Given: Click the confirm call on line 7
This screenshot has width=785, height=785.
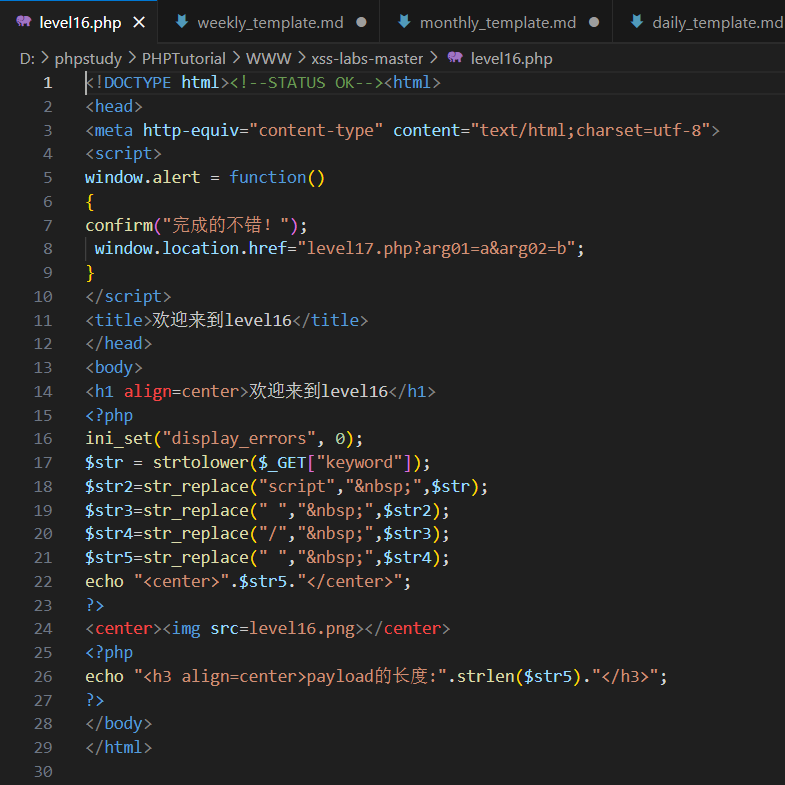Looking at the screenshot, I should [x=119, y=225].
